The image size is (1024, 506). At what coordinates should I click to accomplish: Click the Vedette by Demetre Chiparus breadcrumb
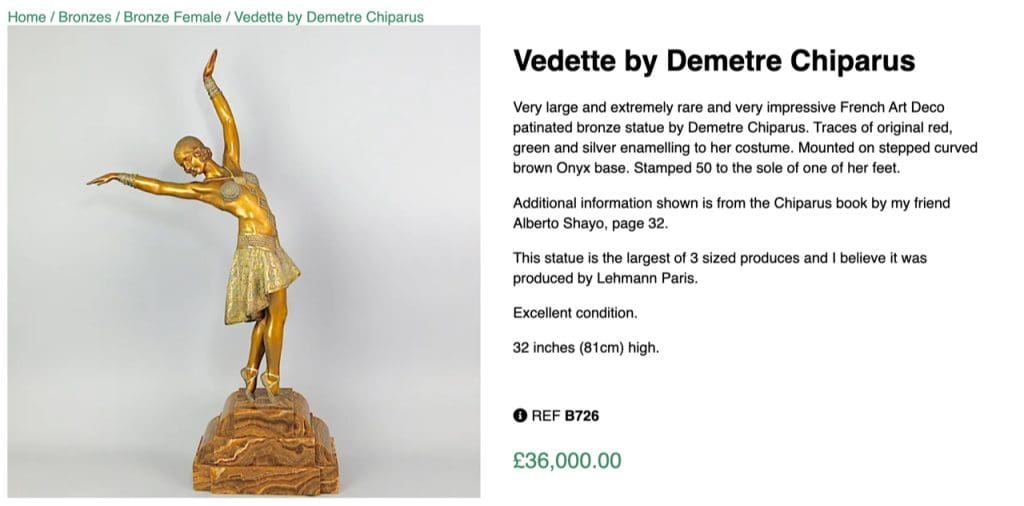[x=328, y=17]
